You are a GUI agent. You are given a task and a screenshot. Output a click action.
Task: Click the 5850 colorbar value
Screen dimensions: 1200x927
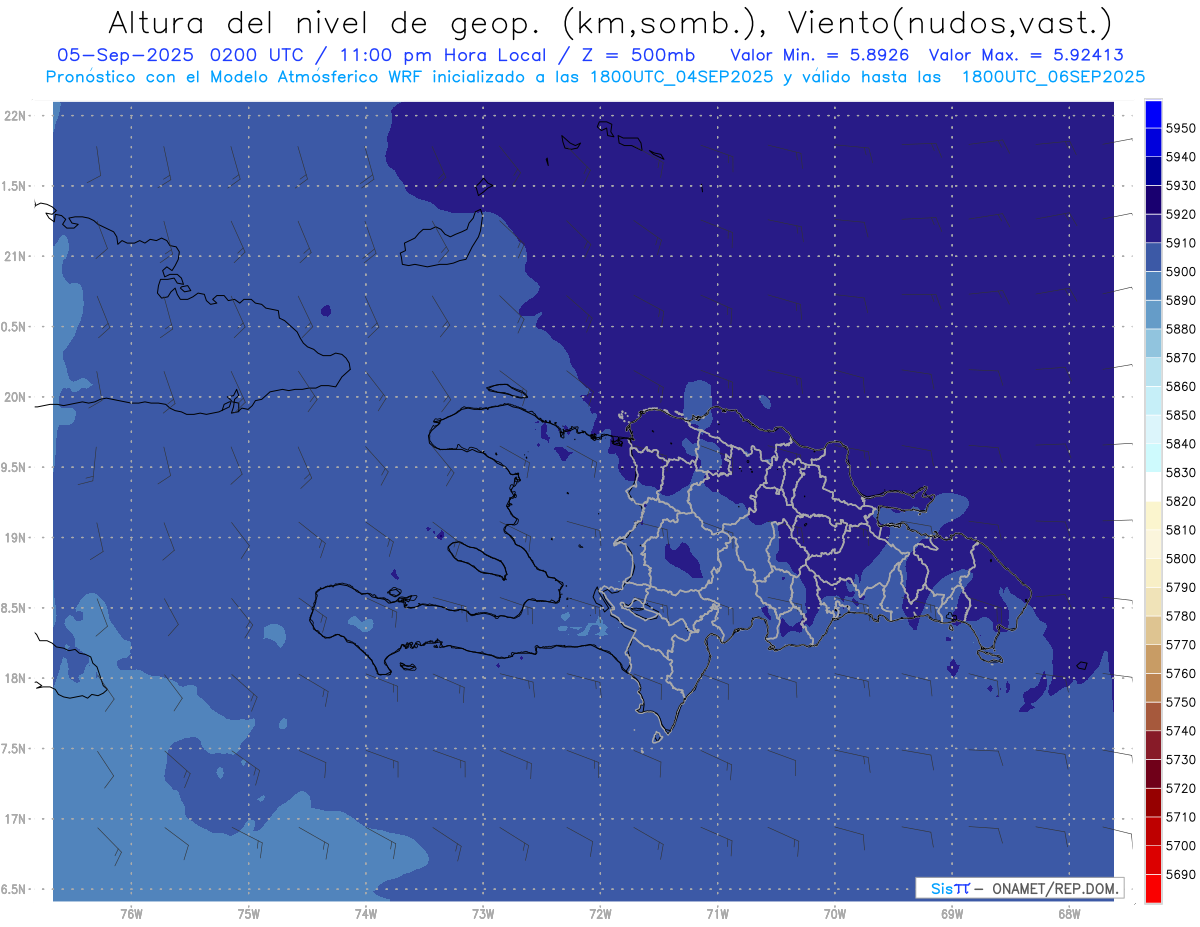point(1180,415)
